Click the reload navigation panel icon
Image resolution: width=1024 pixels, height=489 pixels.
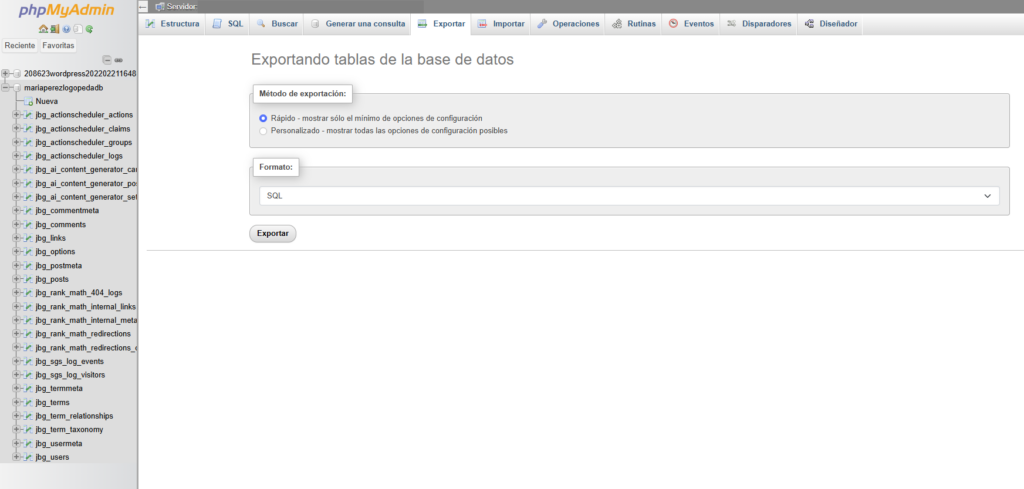tap(89, 29)
